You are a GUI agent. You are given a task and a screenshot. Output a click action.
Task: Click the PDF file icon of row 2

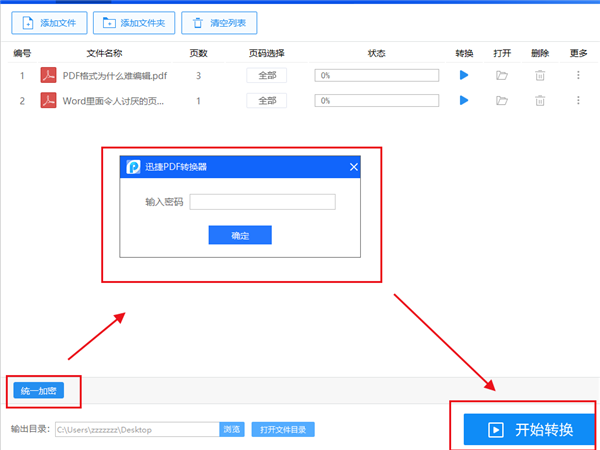coord(49,101)
